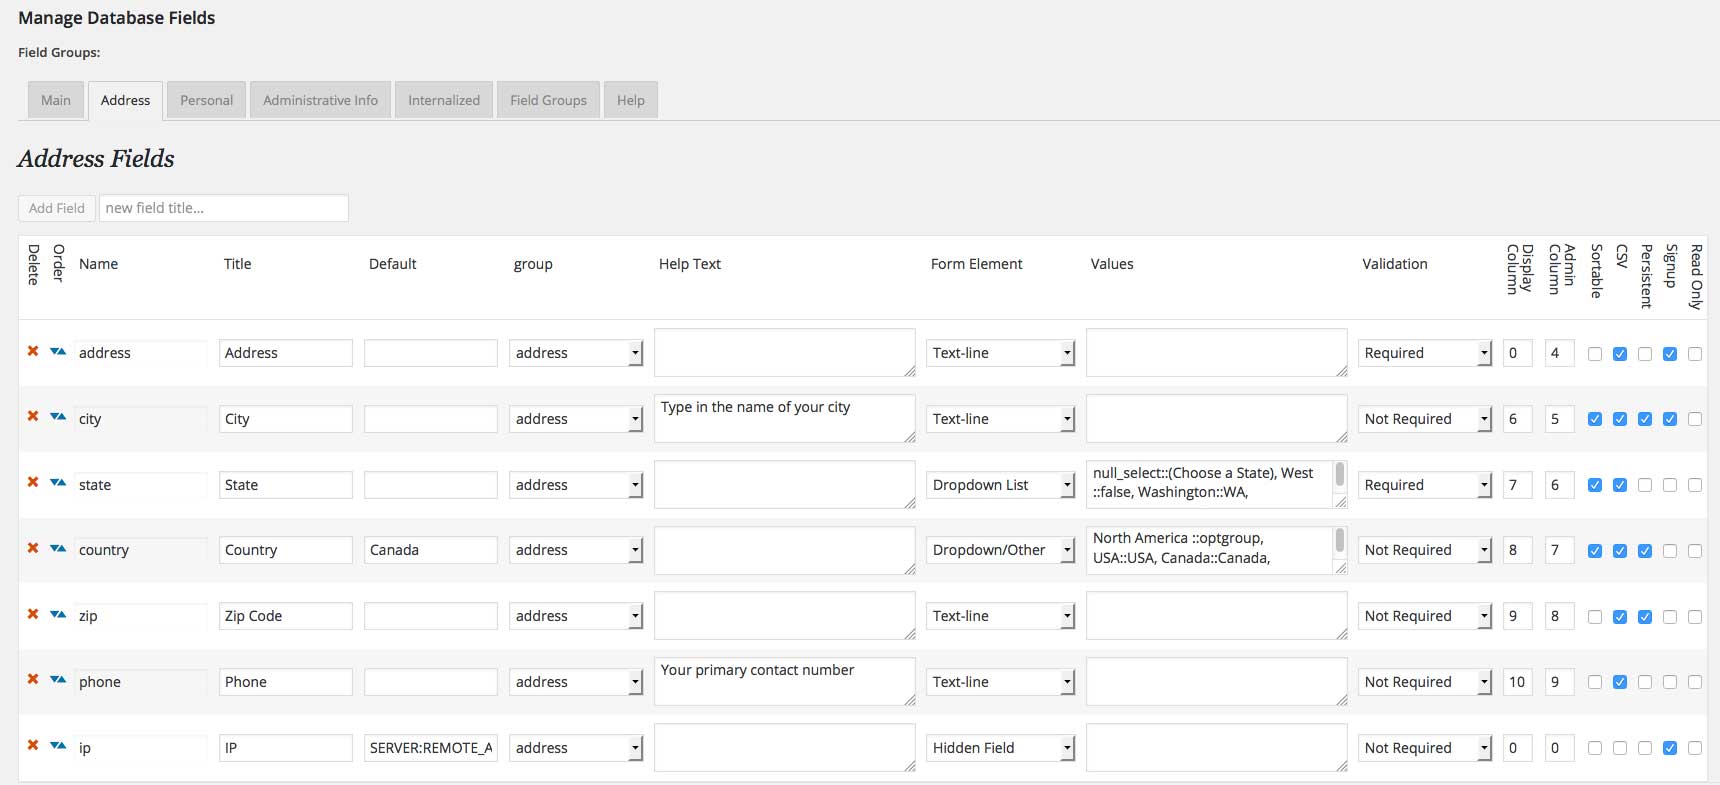Click the order handle on phone row
The height and width of the screenshot is (785, 1720).
click(x=58, y=680)
